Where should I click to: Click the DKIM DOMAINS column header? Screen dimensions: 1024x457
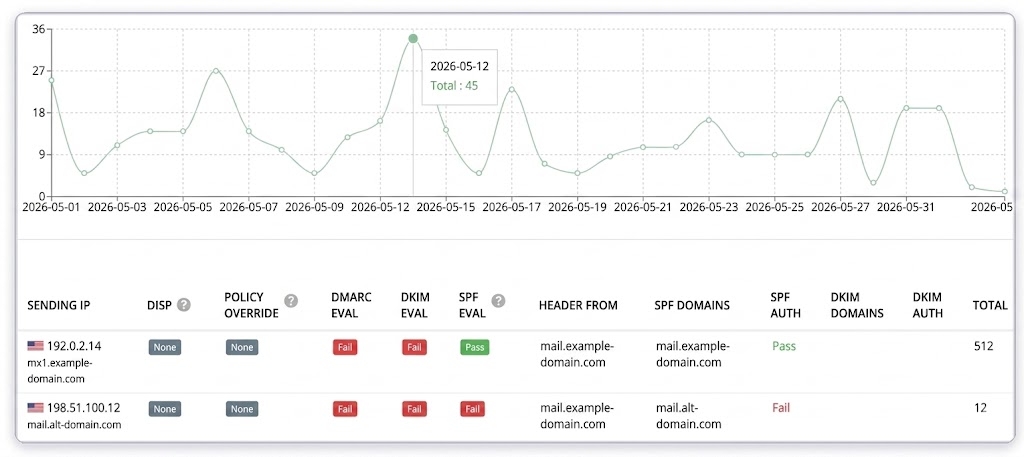857,305
